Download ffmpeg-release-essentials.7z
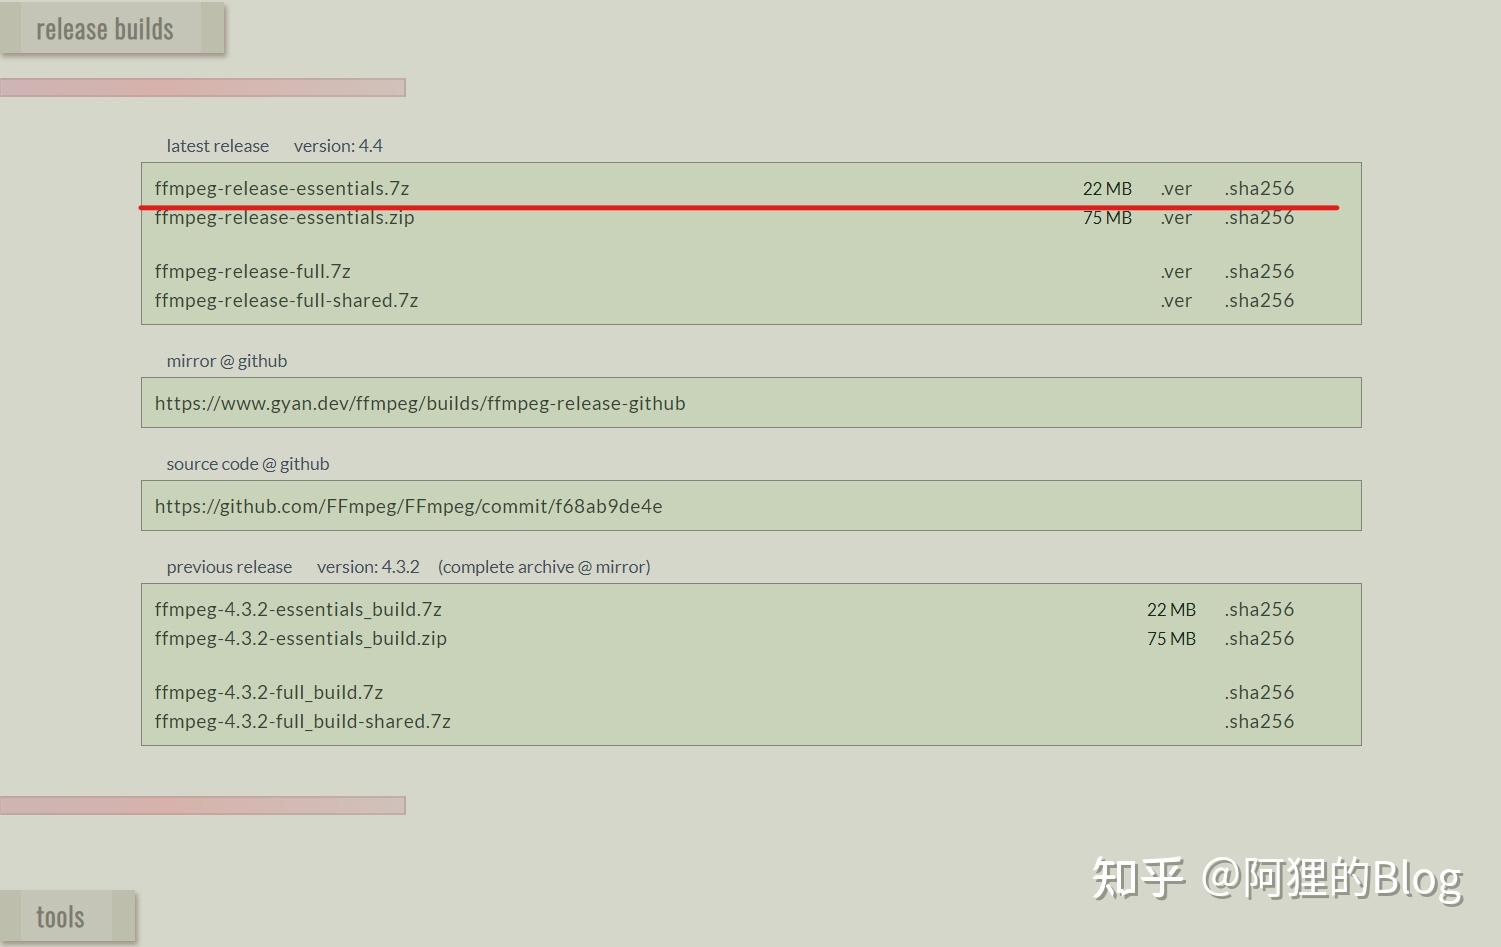 tap(282, 188)
